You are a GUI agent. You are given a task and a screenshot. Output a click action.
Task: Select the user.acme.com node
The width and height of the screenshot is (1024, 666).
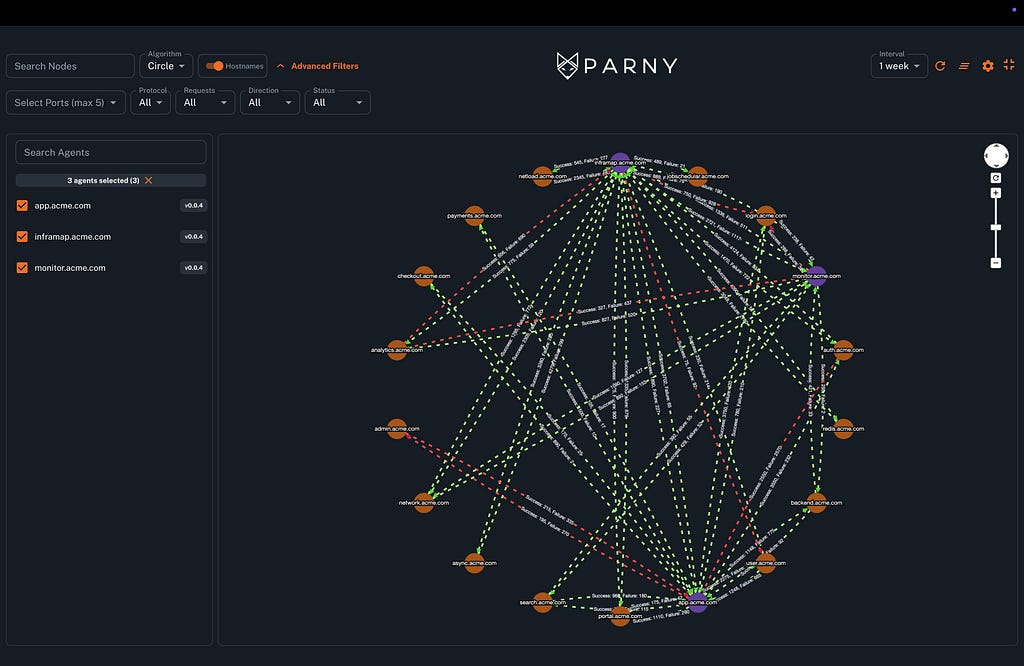click(766, 563)
